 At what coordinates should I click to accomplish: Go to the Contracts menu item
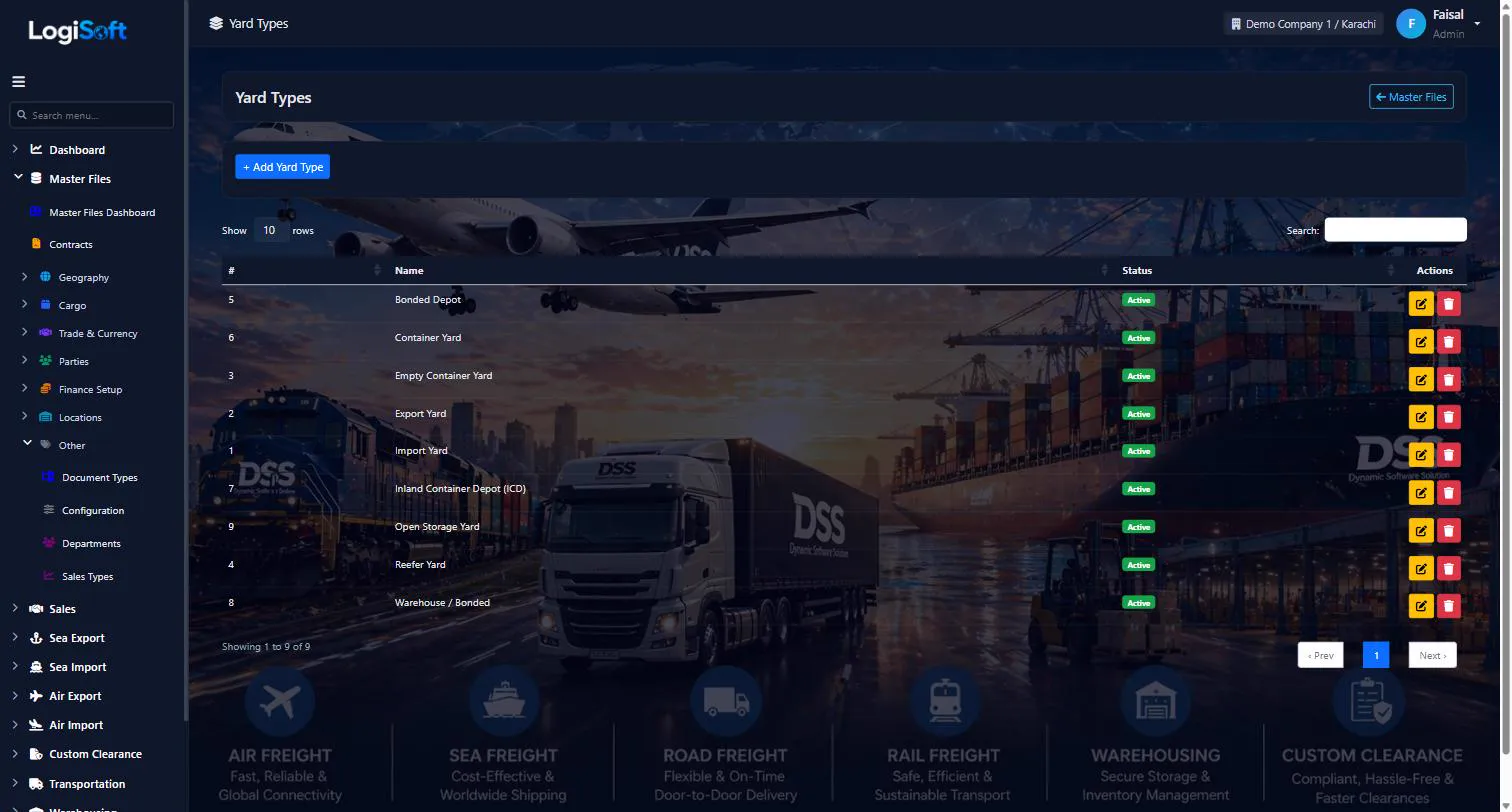tap(70, 245)
